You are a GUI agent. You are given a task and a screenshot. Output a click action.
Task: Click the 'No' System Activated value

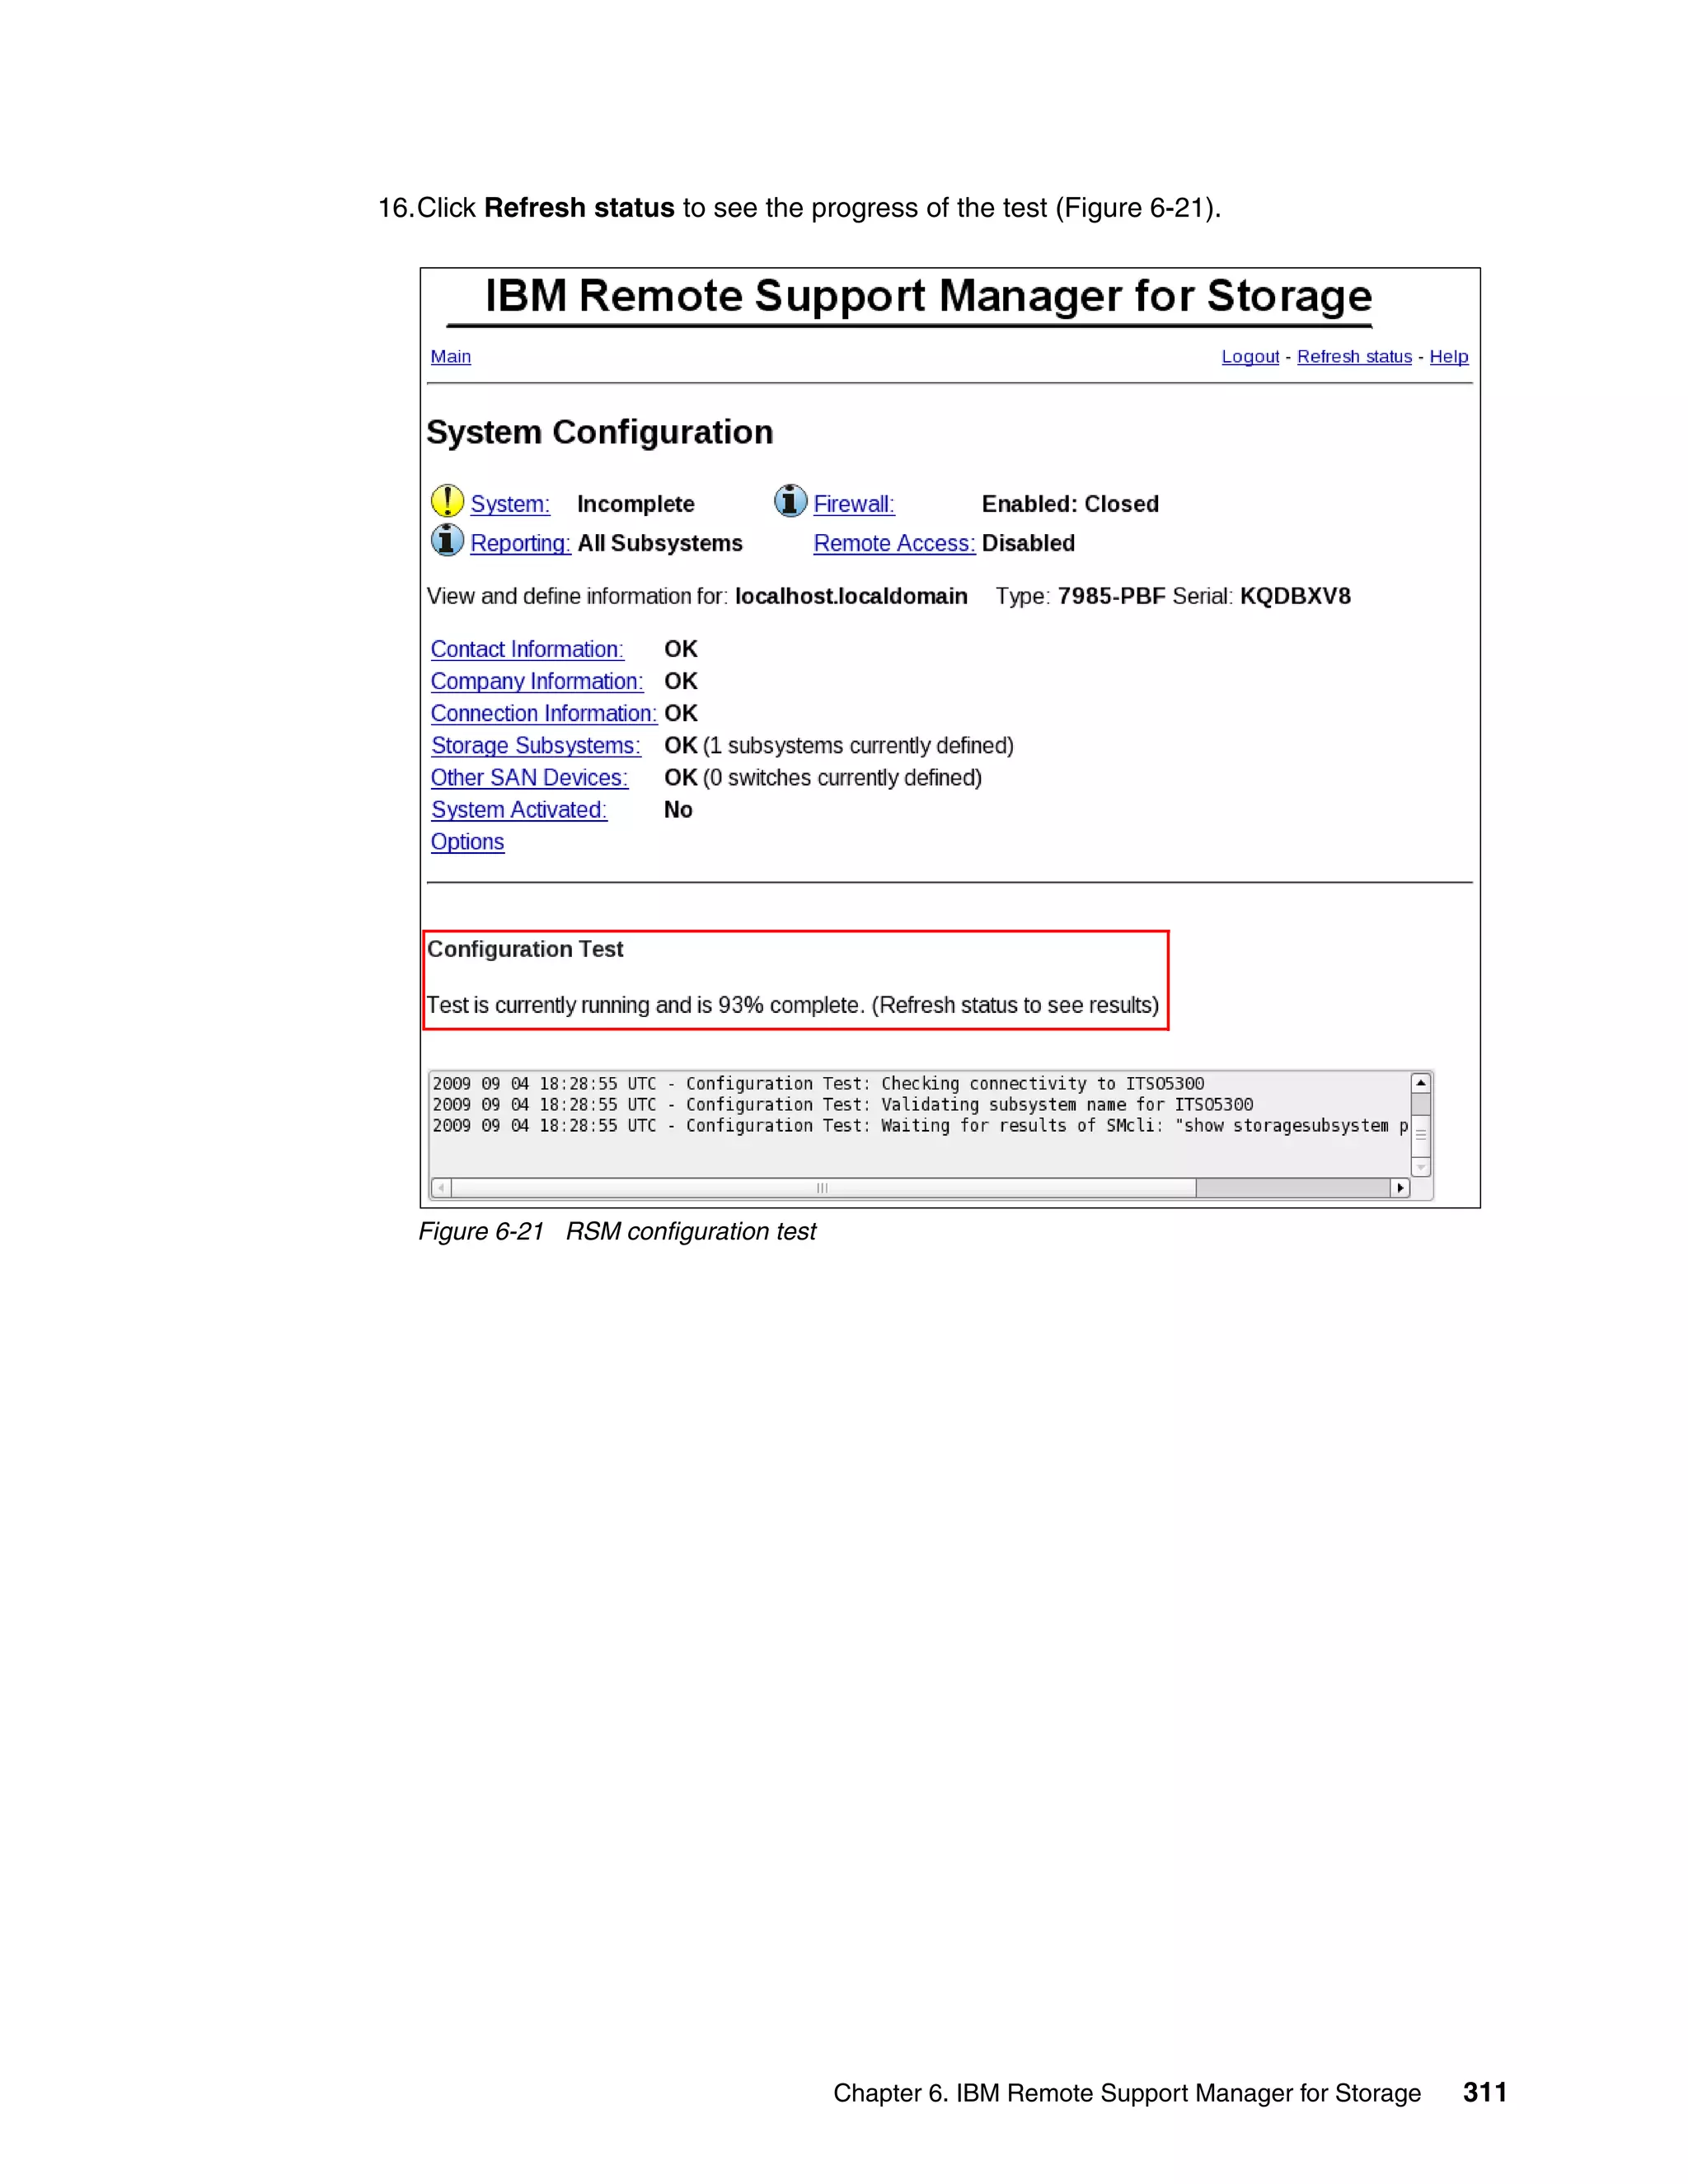(x=678, y=810)
